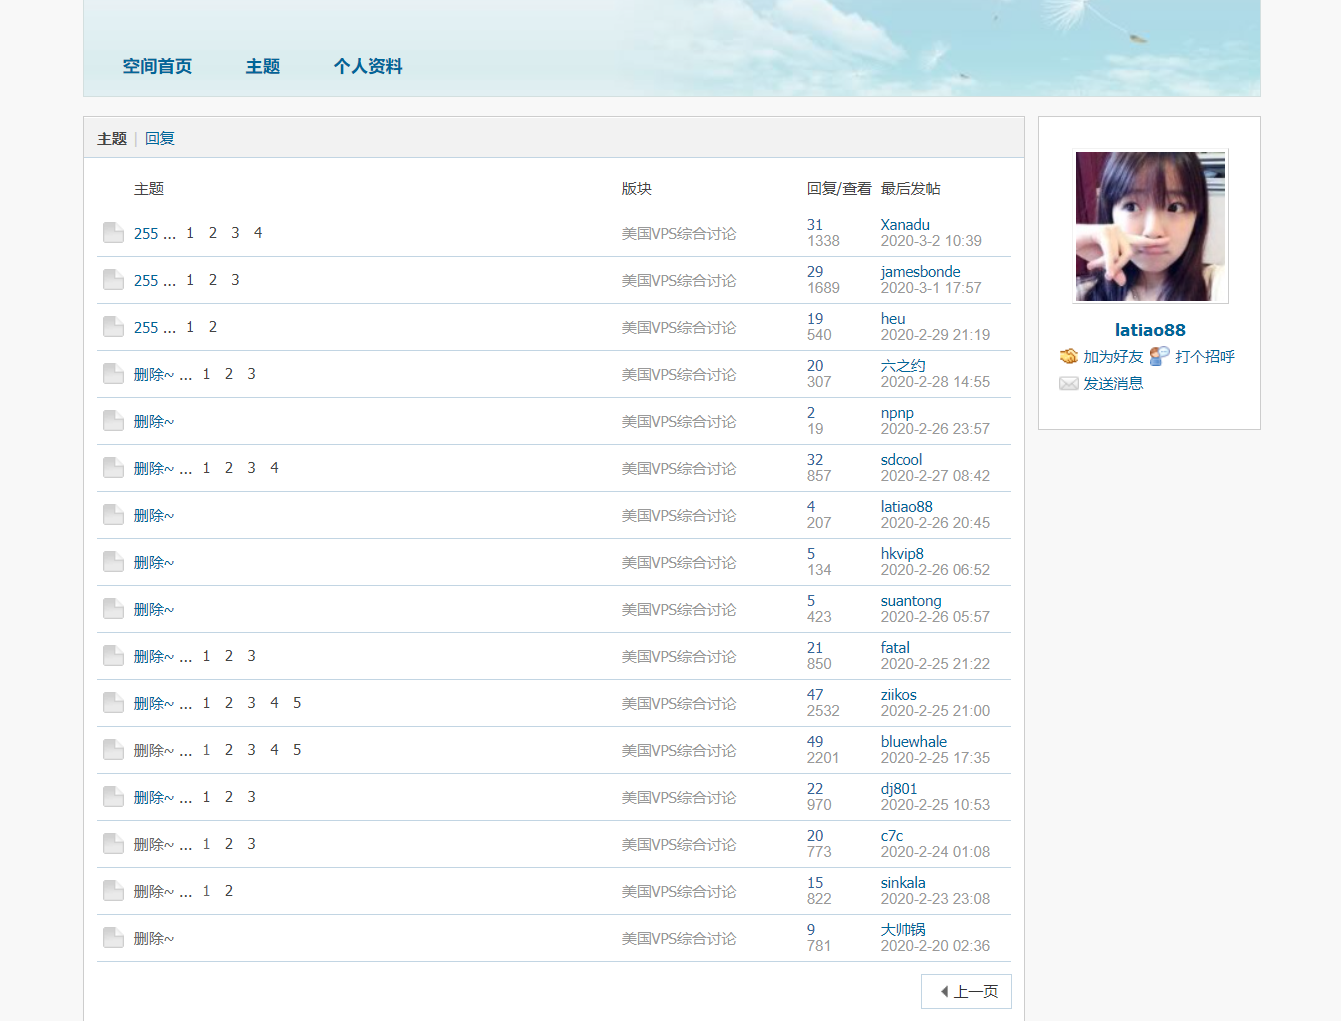Click the add friend icon

pyautogui.click(x=1069, y=357)
